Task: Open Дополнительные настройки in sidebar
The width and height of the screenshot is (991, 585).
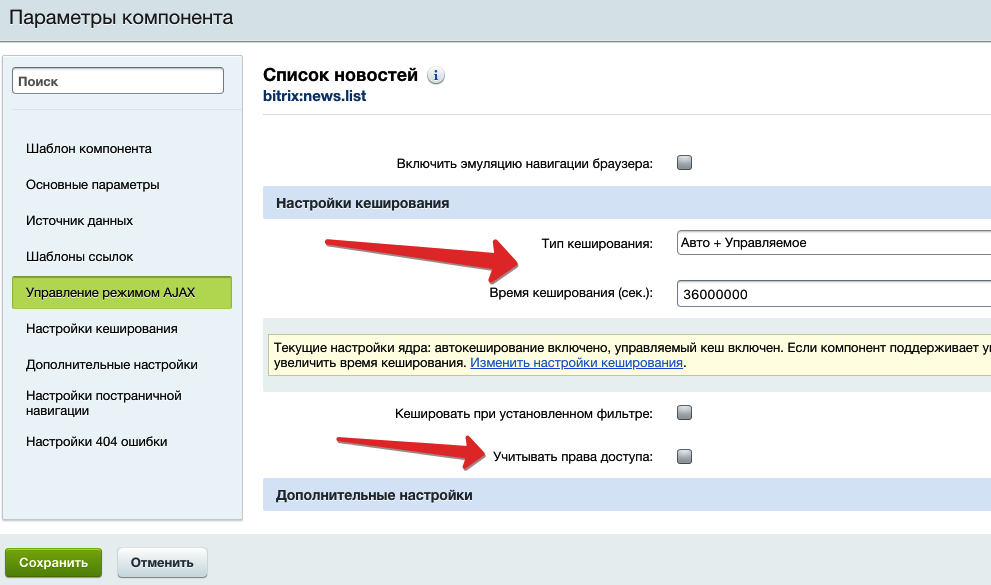Action: pyautogui.click(x=112, y=365)
